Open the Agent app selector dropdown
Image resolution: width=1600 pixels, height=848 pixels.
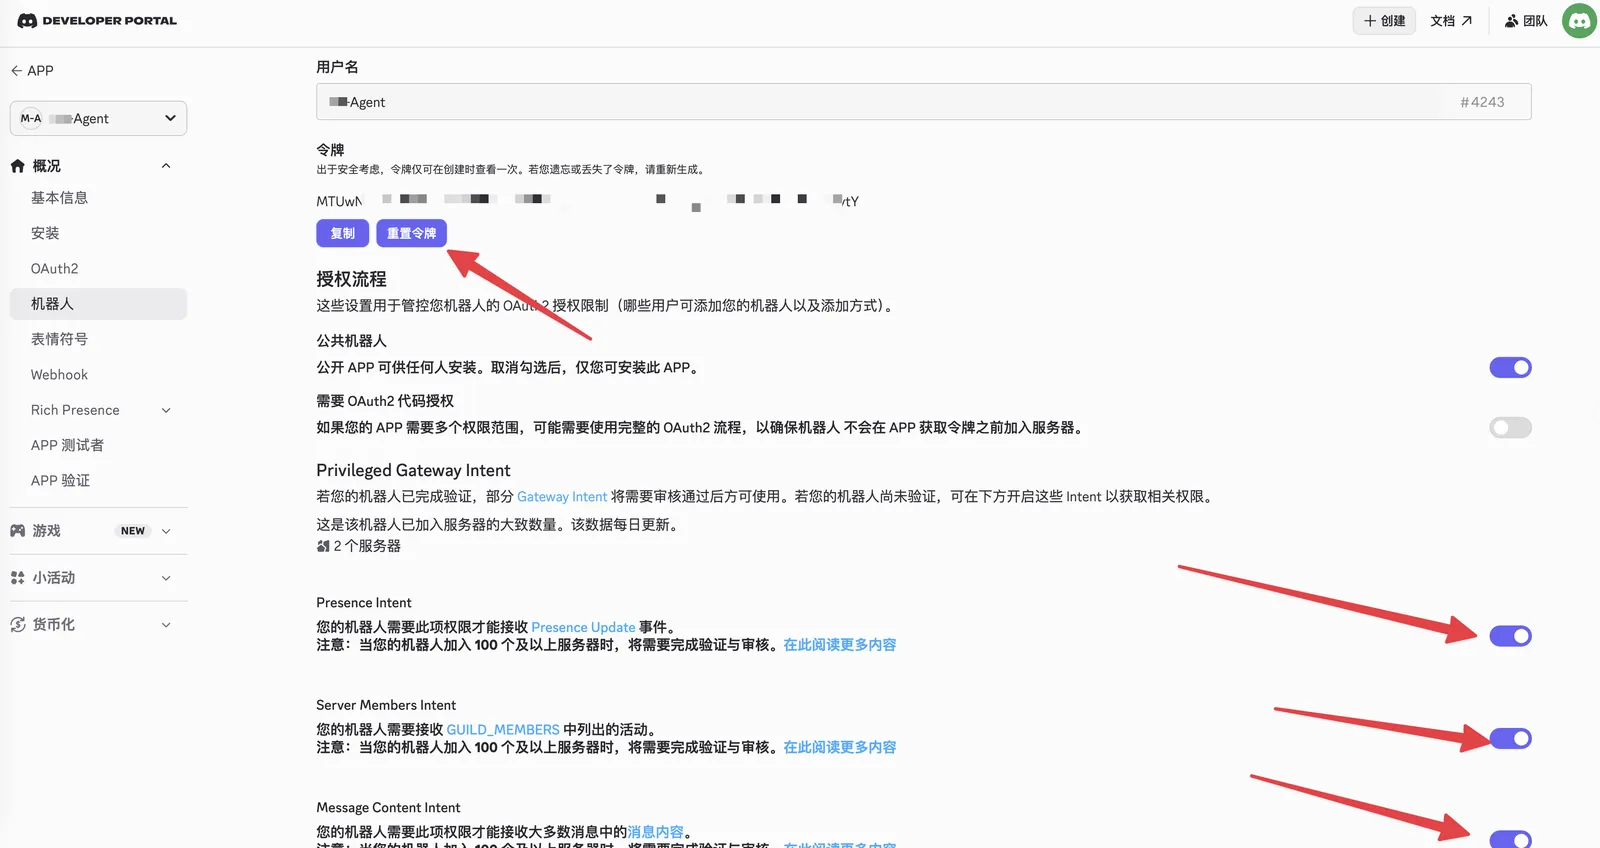(x=98, y=118)
